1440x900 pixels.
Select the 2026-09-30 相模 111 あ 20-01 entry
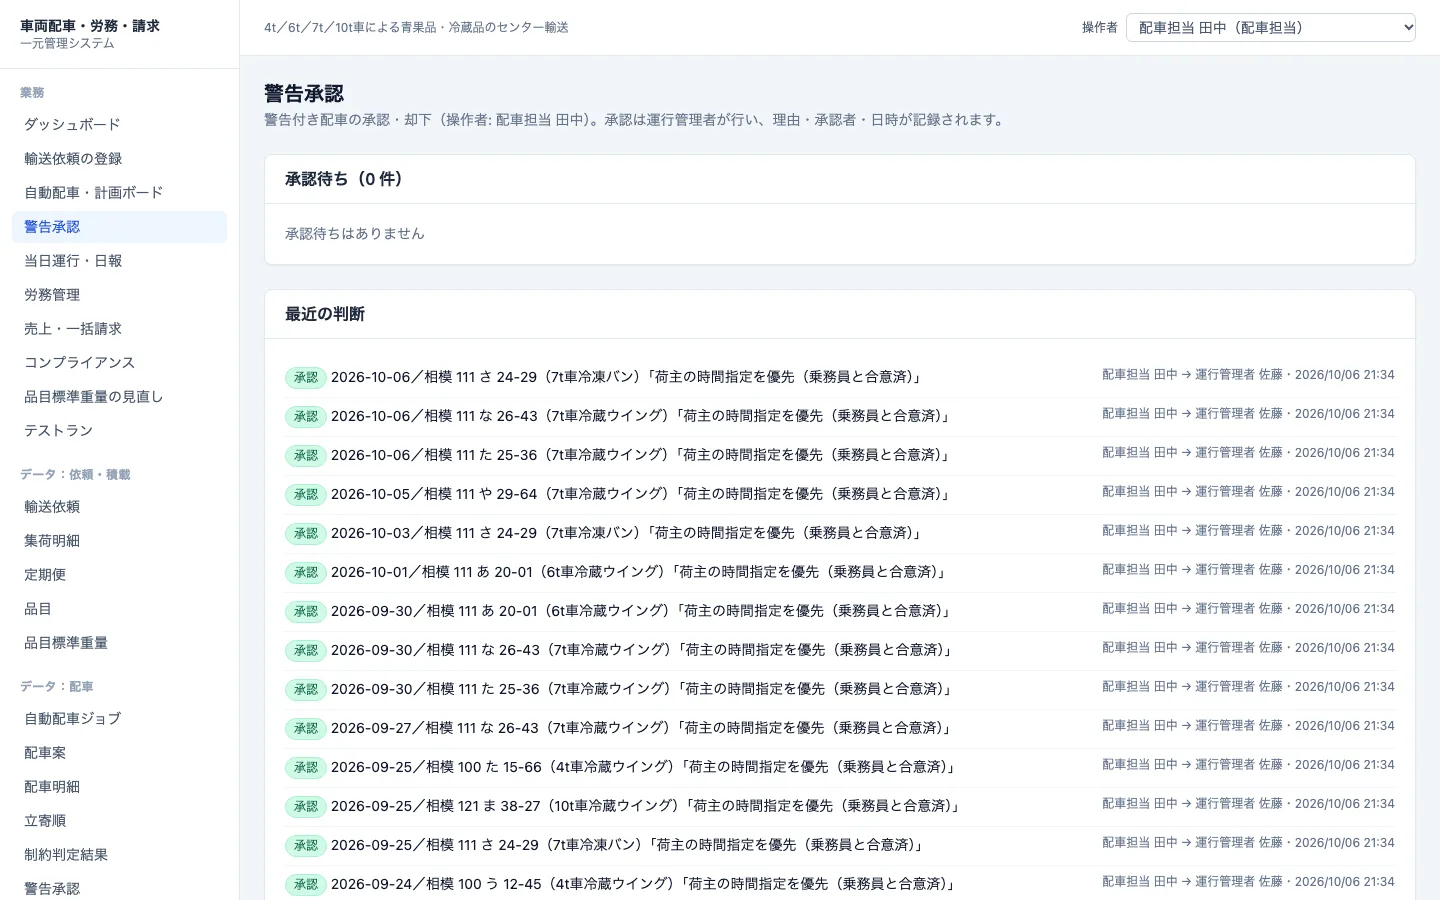click(x=840, y=611)
